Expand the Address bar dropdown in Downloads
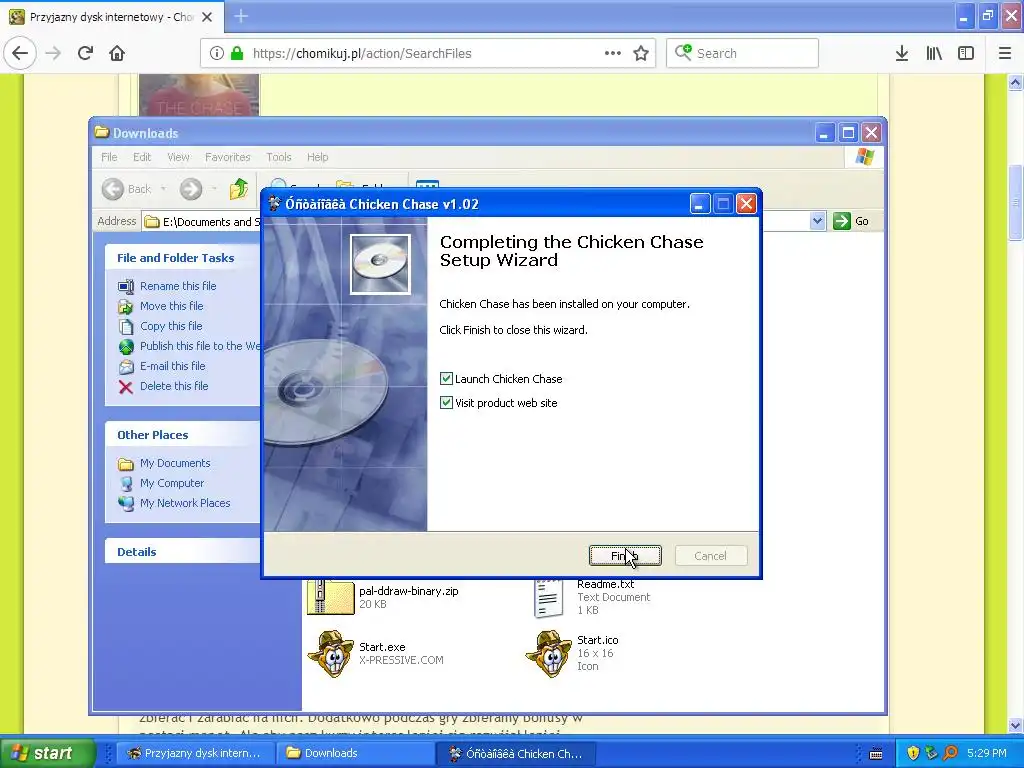This screenshot has height=768, width=1024. (818, 221)
